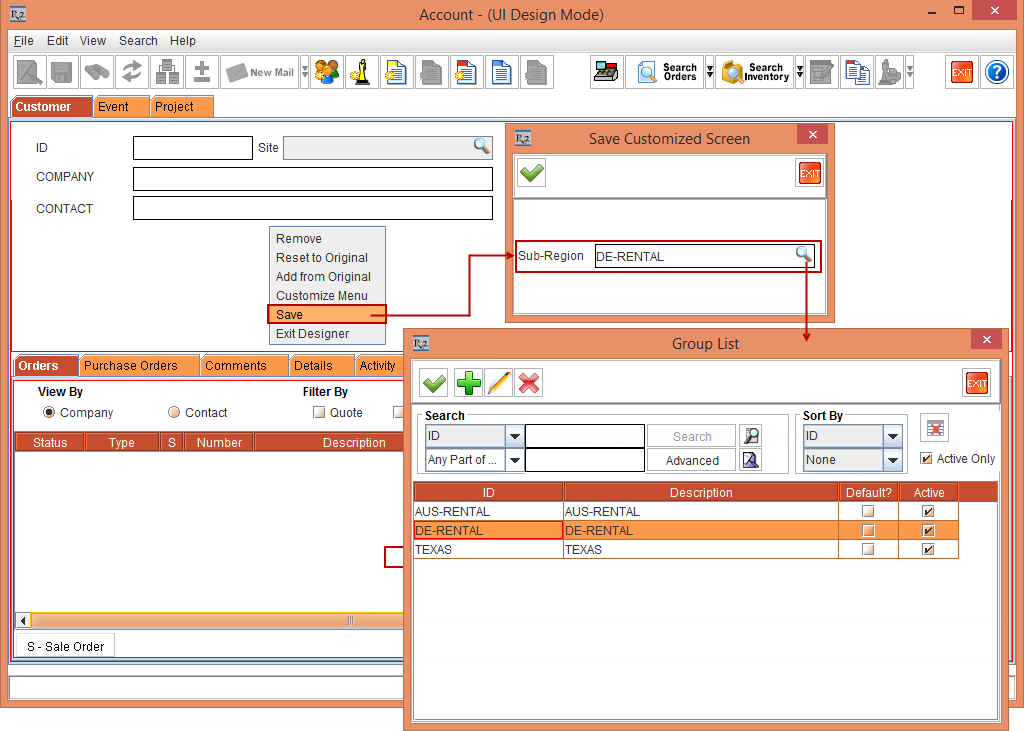This screenshot has width=1024, height=731.
Task: Confirm with green checkmark in Save Customized Screen
Action: coord(532,173)
